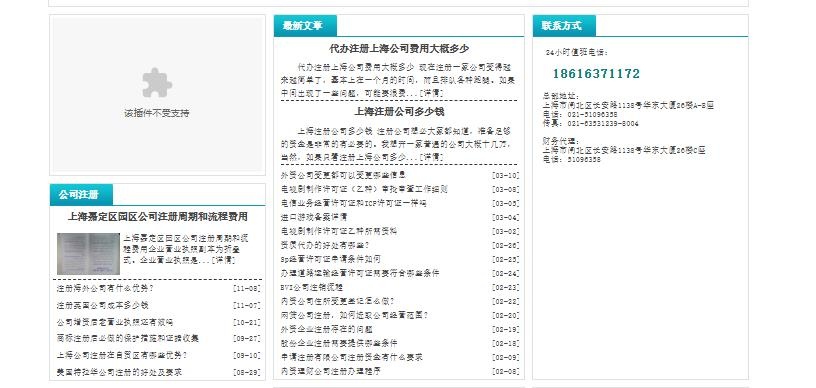
Task: Click the unsupported plugin puzzle icon
Action: click(157, 83)
